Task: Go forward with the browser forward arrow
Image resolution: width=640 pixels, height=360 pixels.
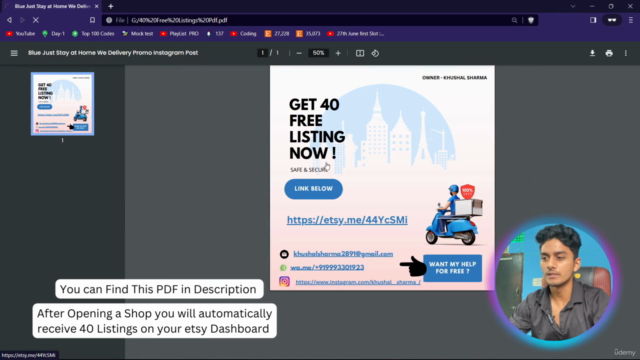Action: (x=22, y=20)
